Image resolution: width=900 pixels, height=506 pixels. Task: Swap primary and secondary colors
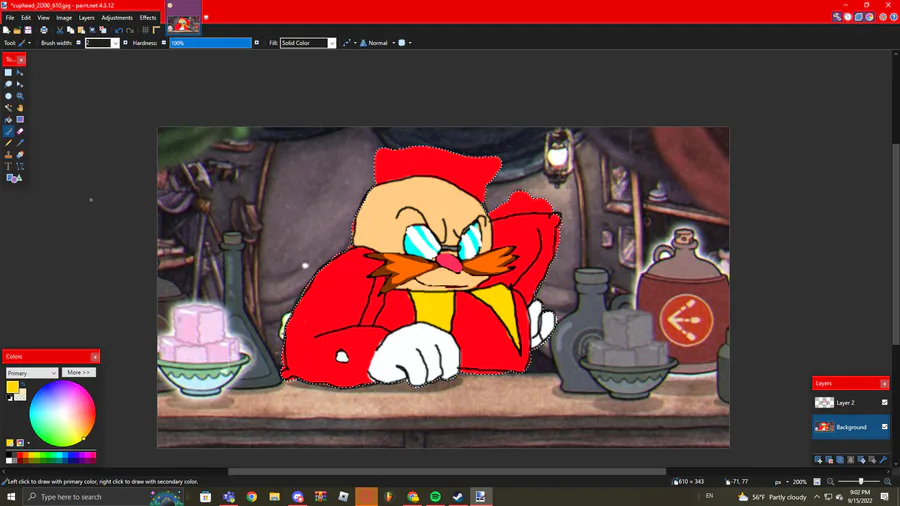23,384
